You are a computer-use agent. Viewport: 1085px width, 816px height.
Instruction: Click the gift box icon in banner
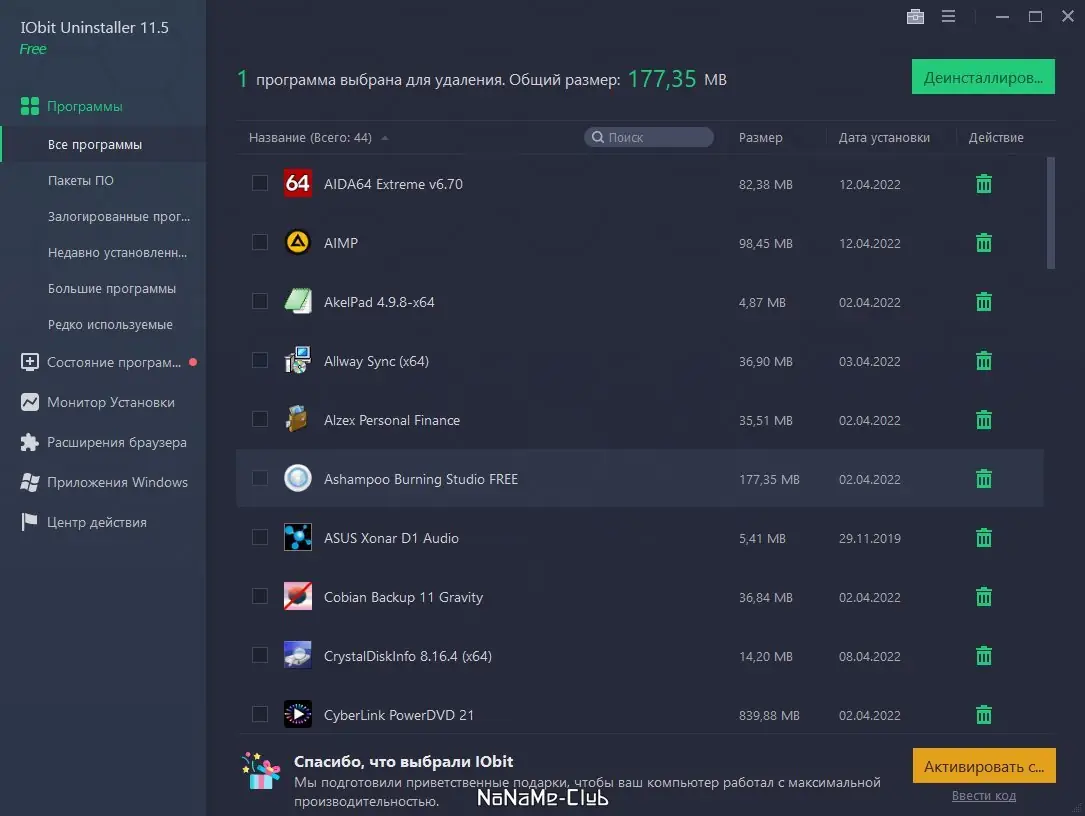pyautogui.click(x=261, y=771)
